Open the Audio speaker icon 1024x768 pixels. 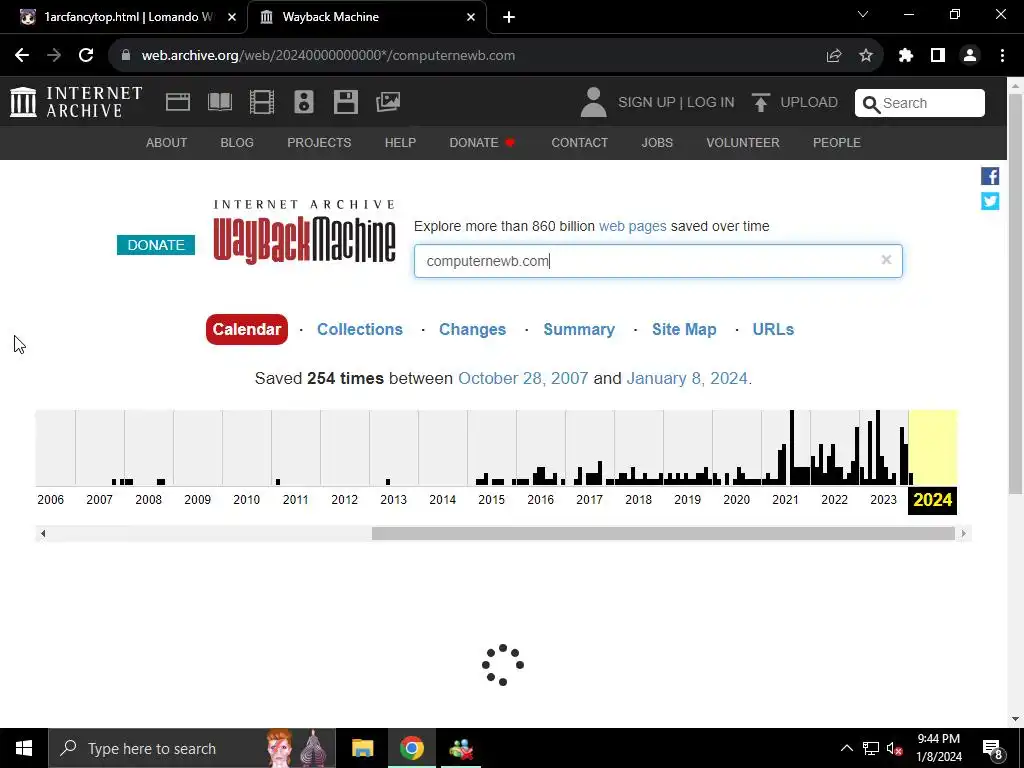click(304, 102)
